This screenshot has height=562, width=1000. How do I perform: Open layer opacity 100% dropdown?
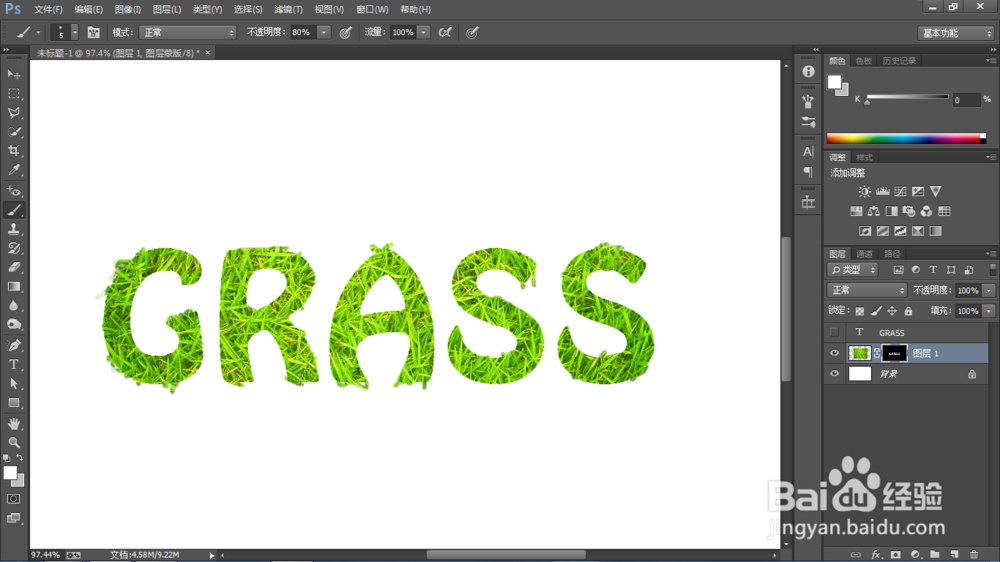(989, 290)
